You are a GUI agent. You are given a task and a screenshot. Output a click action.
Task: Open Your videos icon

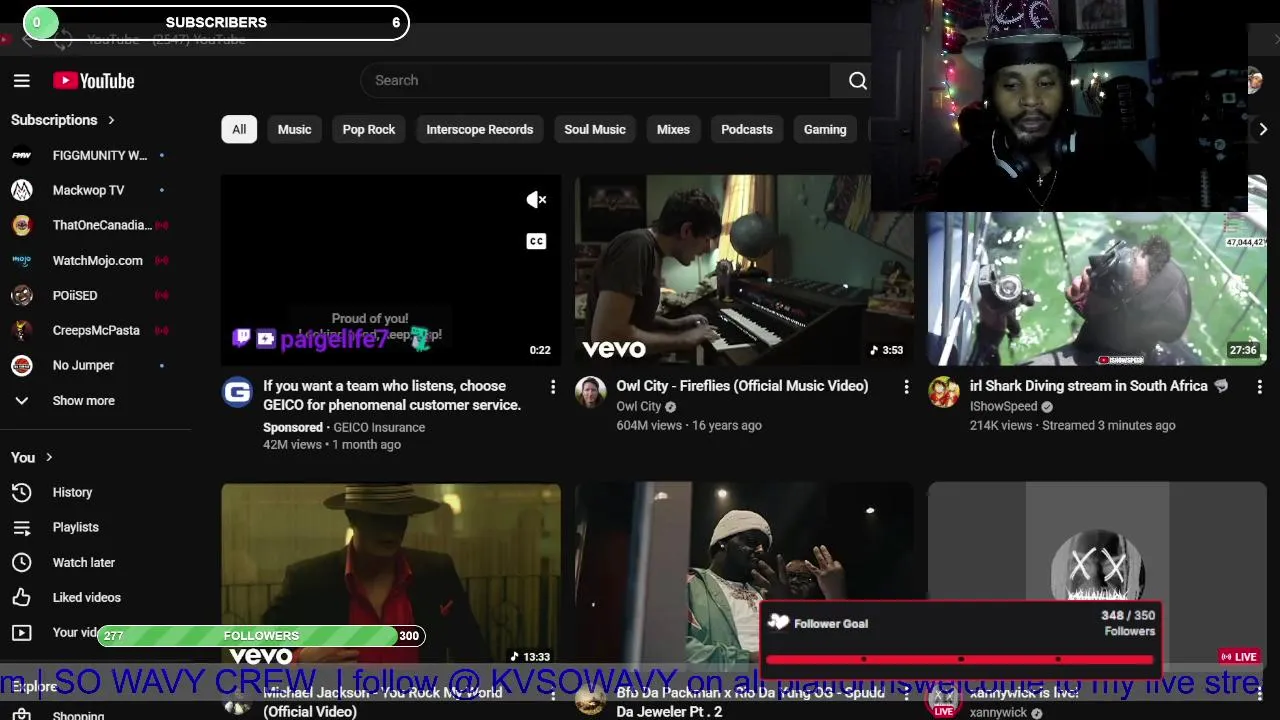click(x=21, y=632)
